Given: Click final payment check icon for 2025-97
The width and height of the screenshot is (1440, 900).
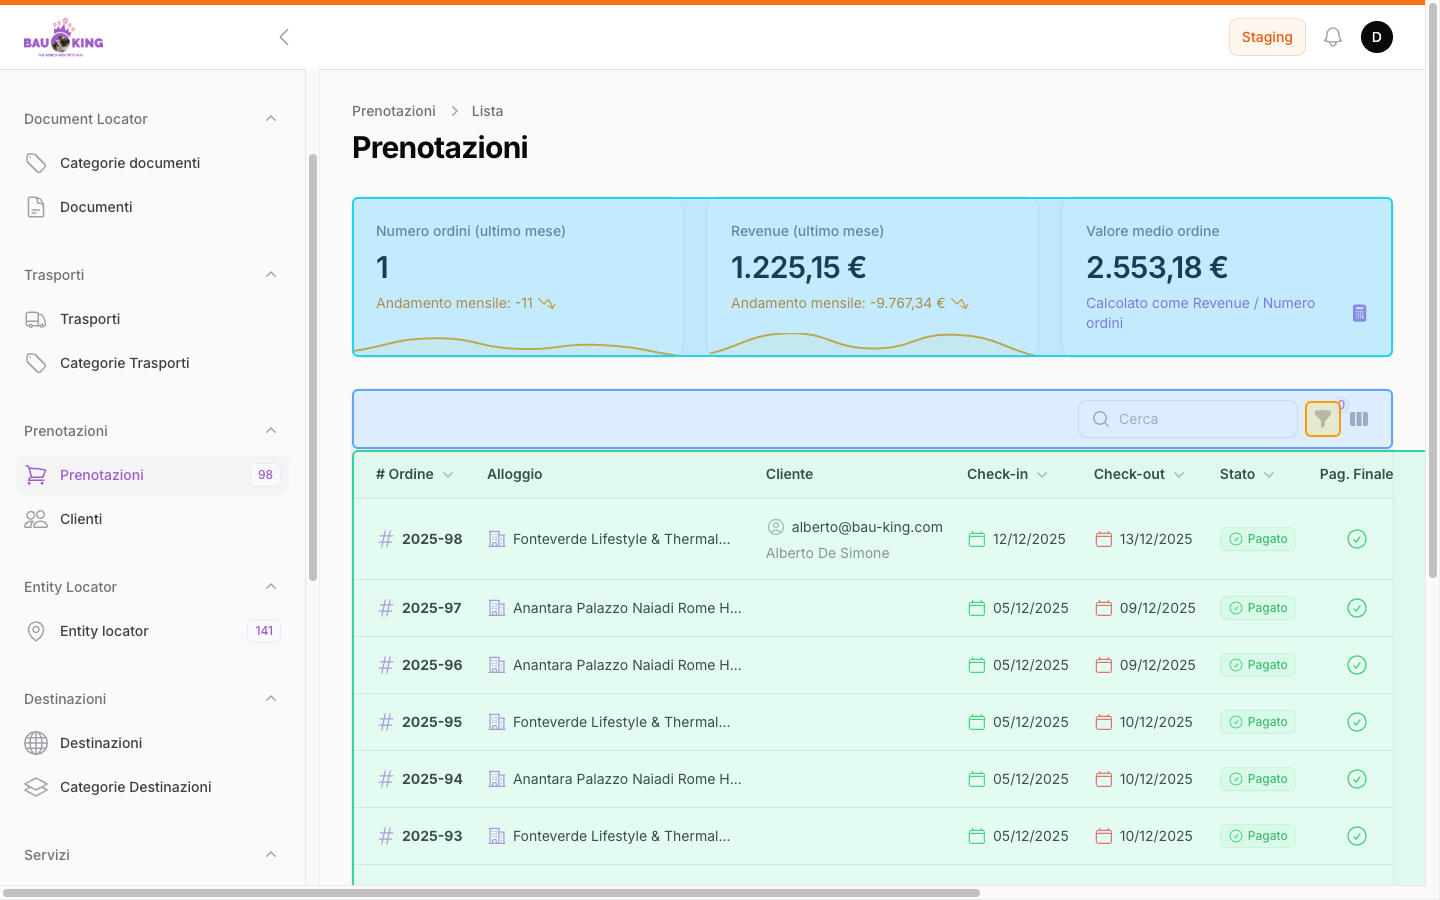Looking at the screenshot, I should click(1357, 608).
